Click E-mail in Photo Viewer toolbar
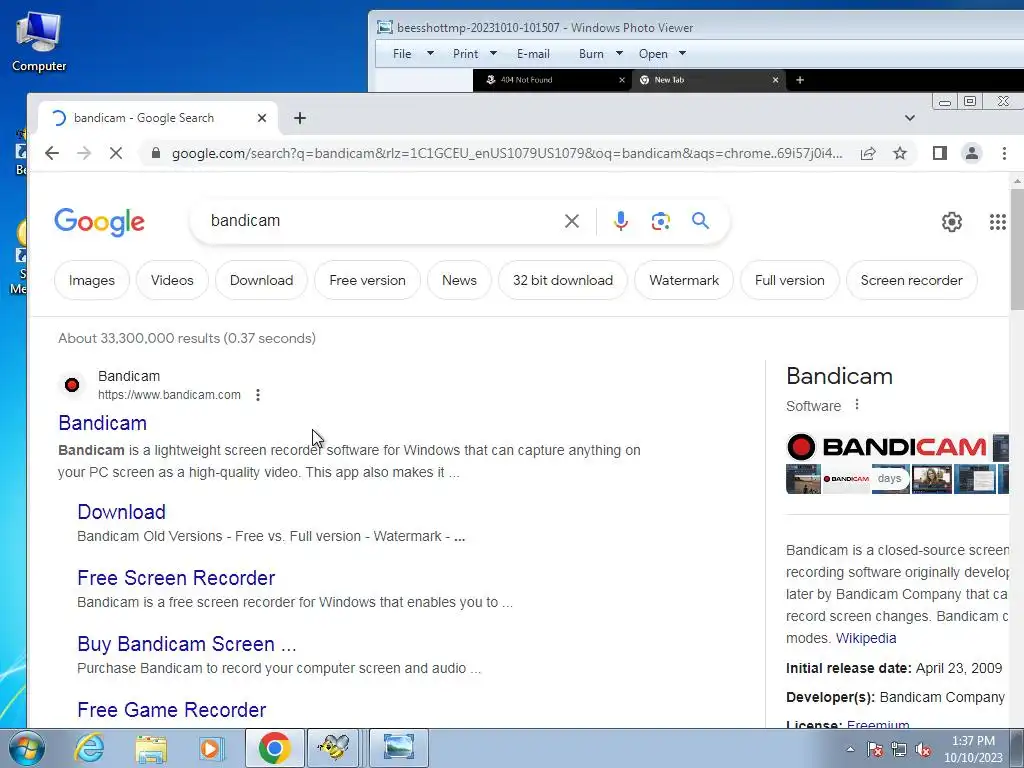 (533, 54)
